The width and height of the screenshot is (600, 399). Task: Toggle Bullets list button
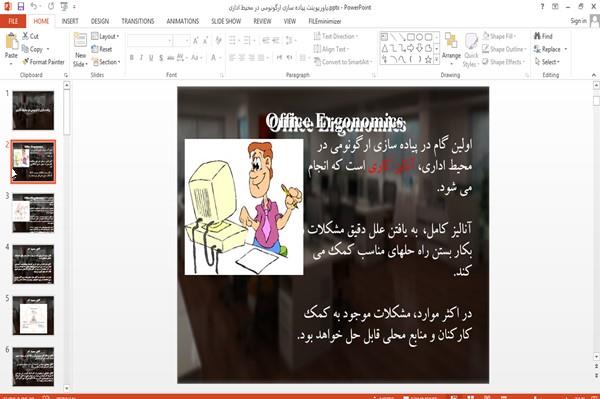tap(233, 40)
